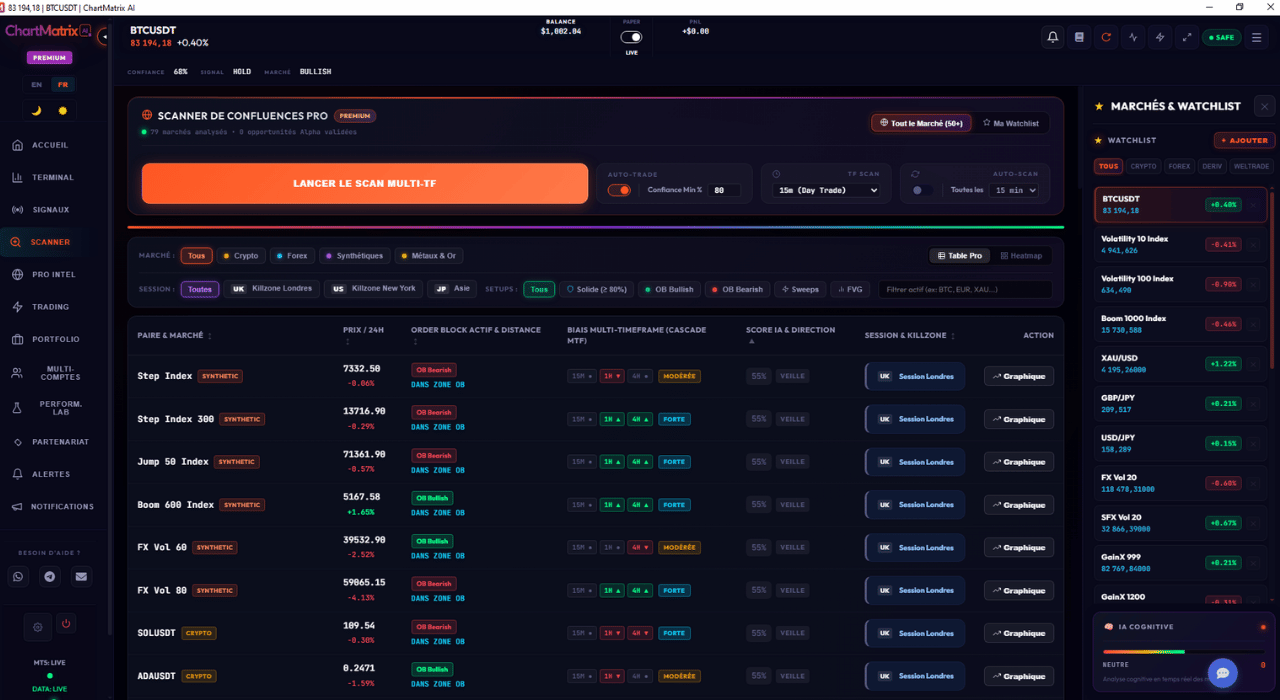Toggle the Paper/Live trading switch

631,37
